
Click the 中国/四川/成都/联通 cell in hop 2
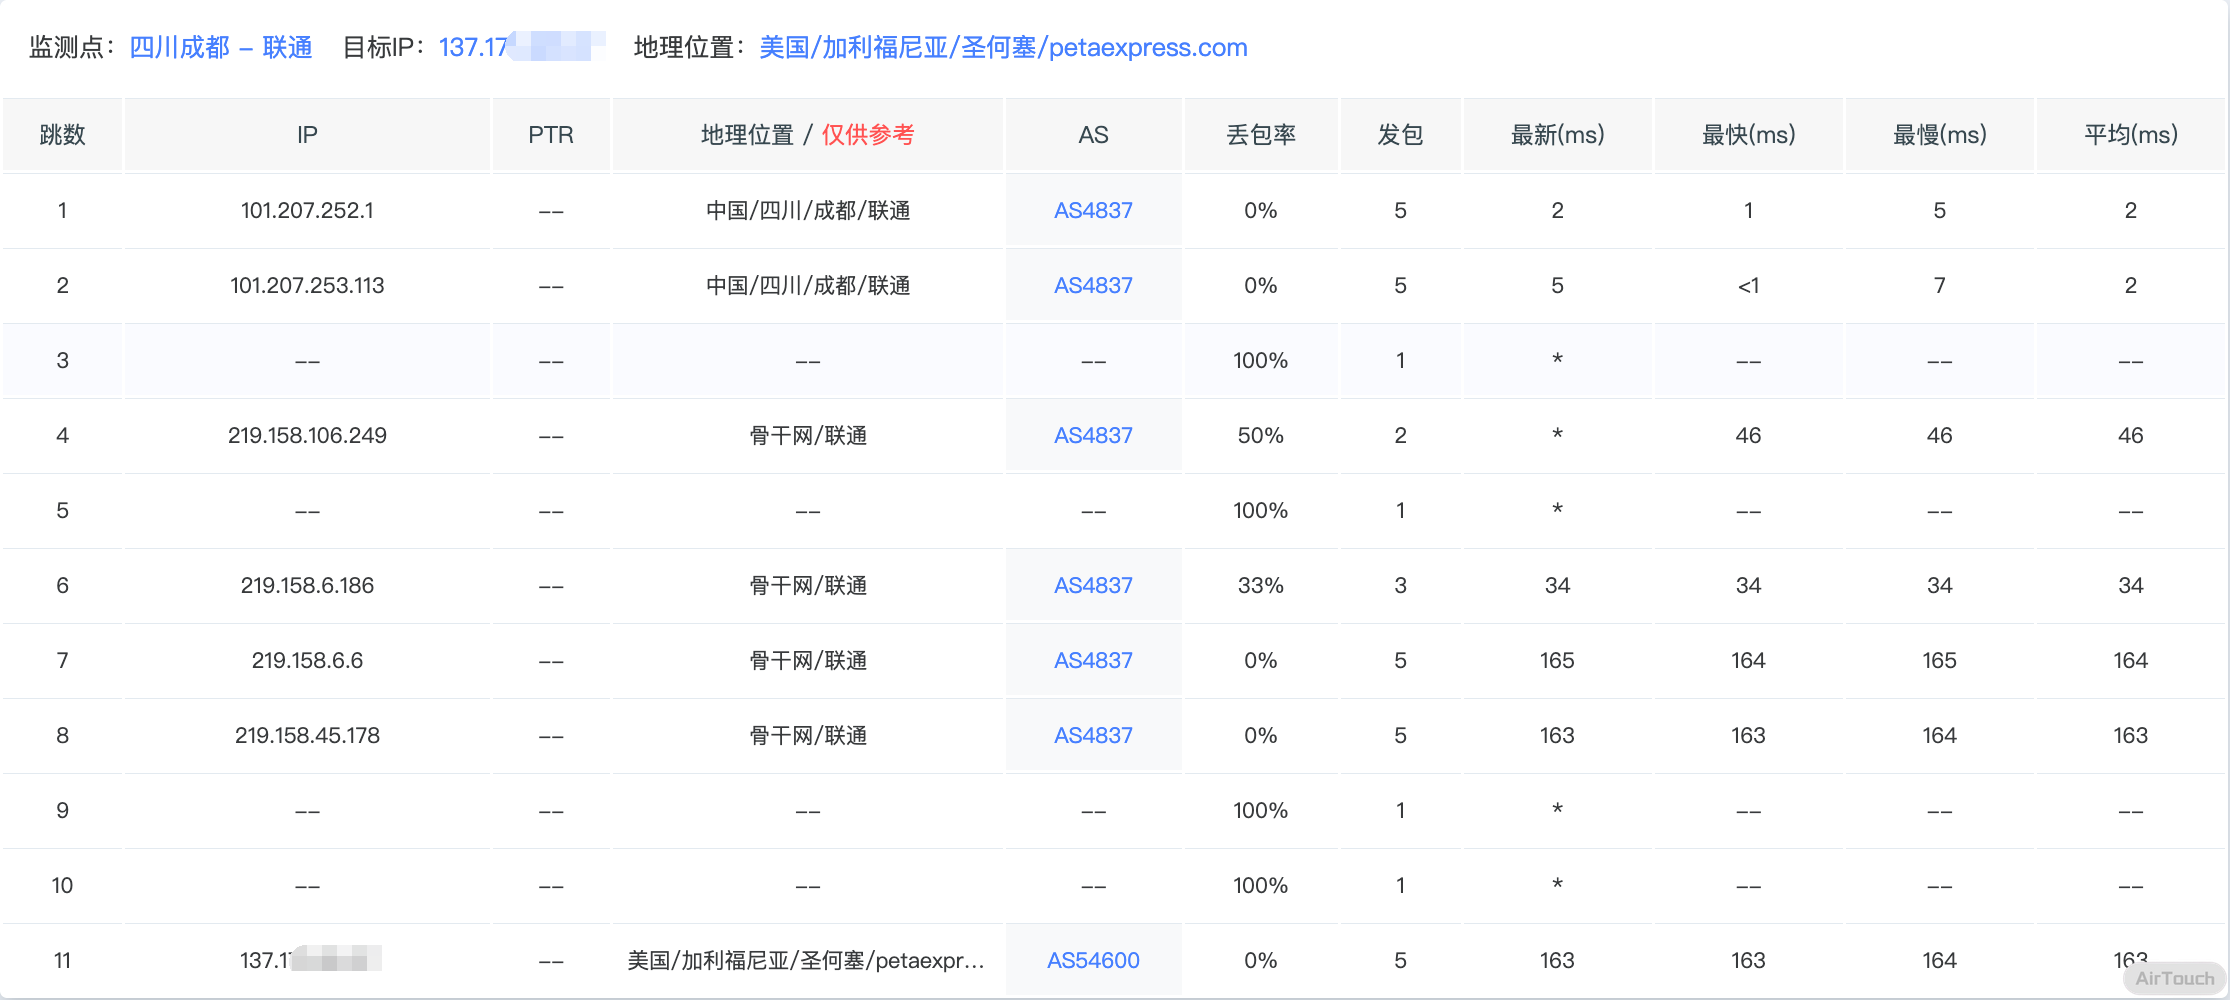[807, 285]
